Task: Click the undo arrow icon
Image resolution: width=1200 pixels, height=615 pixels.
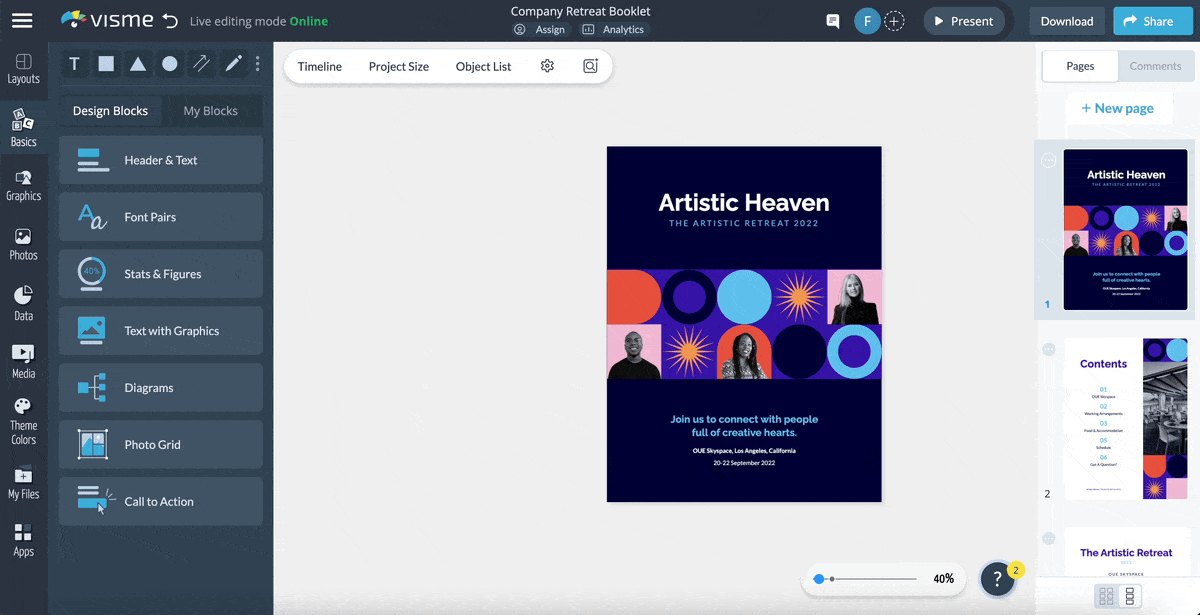Action: click(x=170, y=21)
